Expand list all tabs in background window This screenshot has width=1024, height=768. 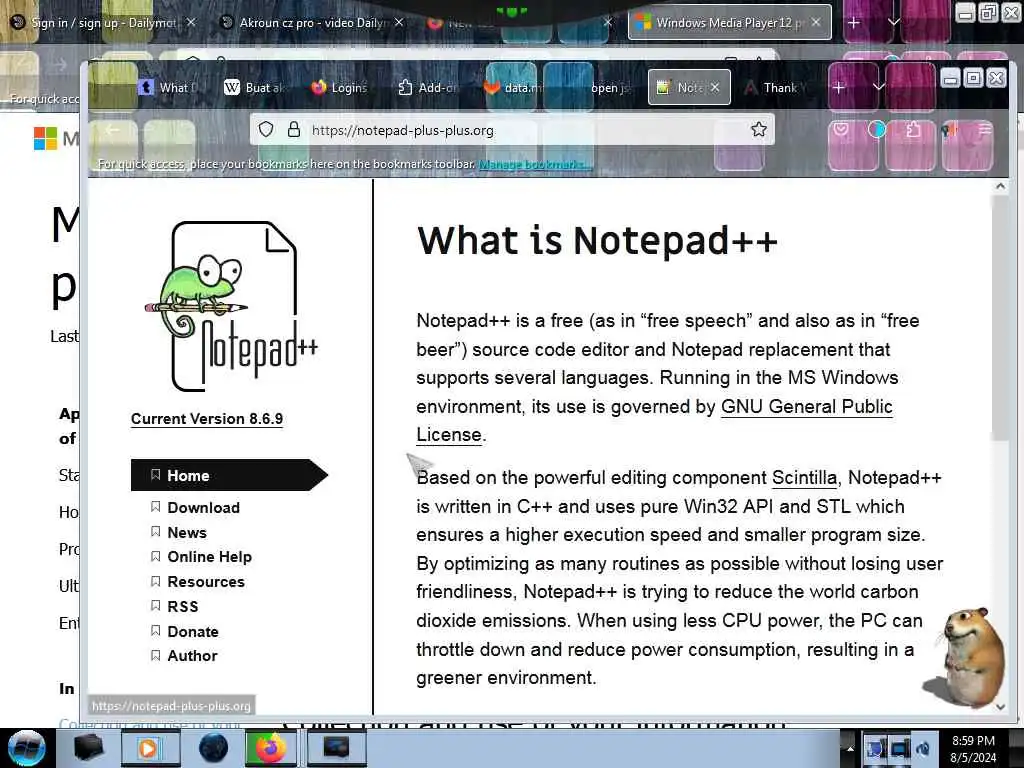coord(893,22)
